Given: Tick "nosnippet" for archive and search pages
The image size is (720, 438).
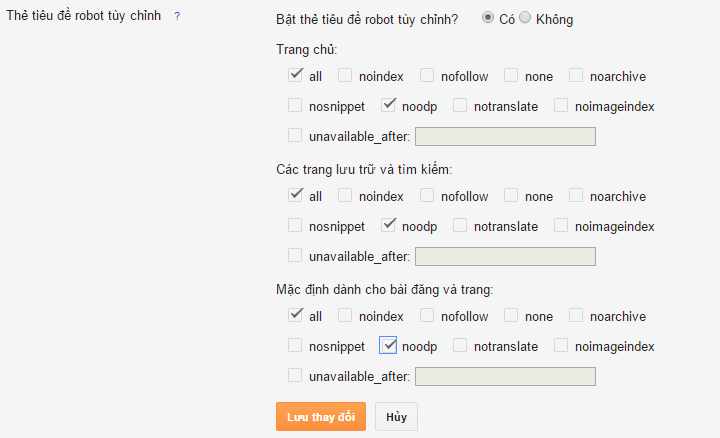Looking at the screenshot, I should coord(295,225).
